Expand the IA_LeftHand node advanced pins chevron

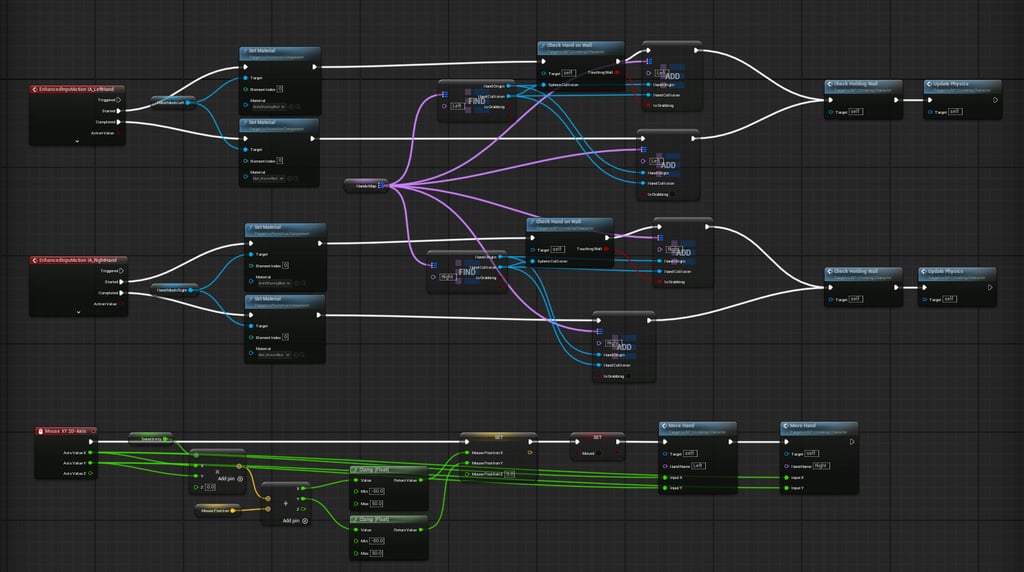tap(77, 141)
